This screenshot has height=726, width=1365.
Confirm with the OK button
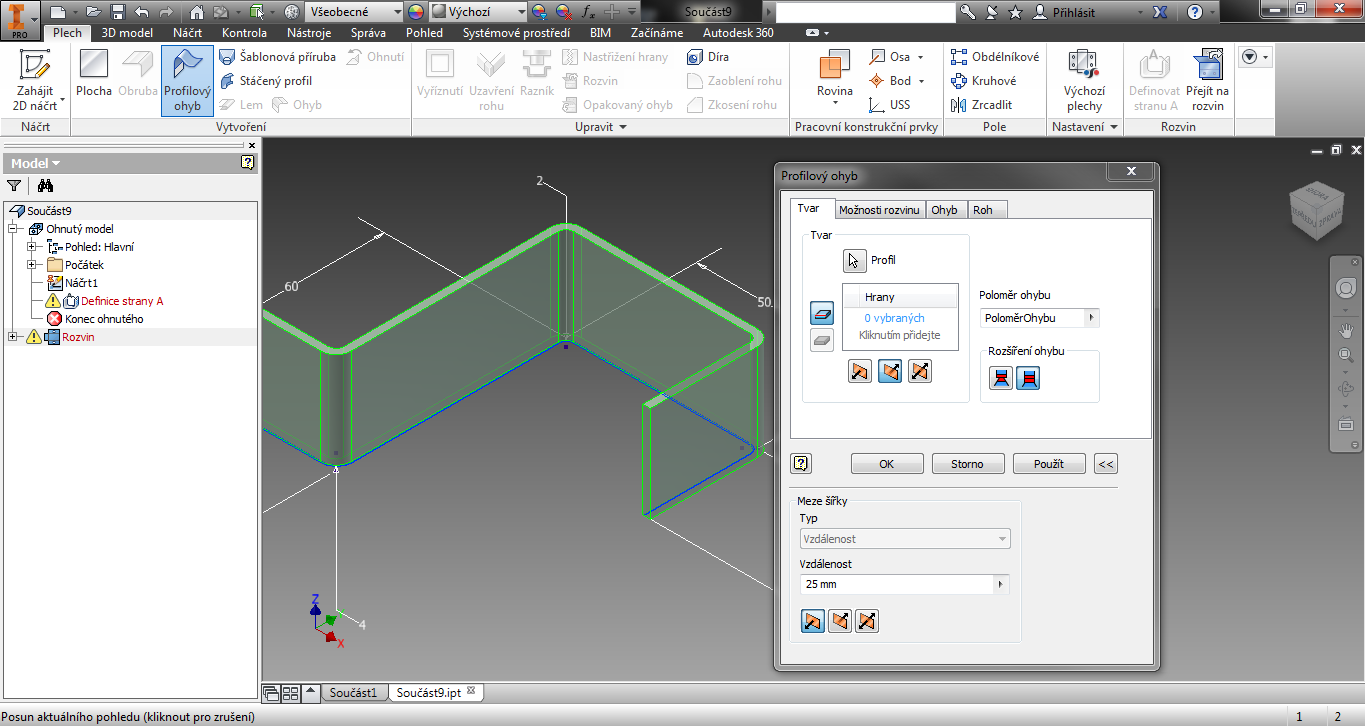point(886,464)
